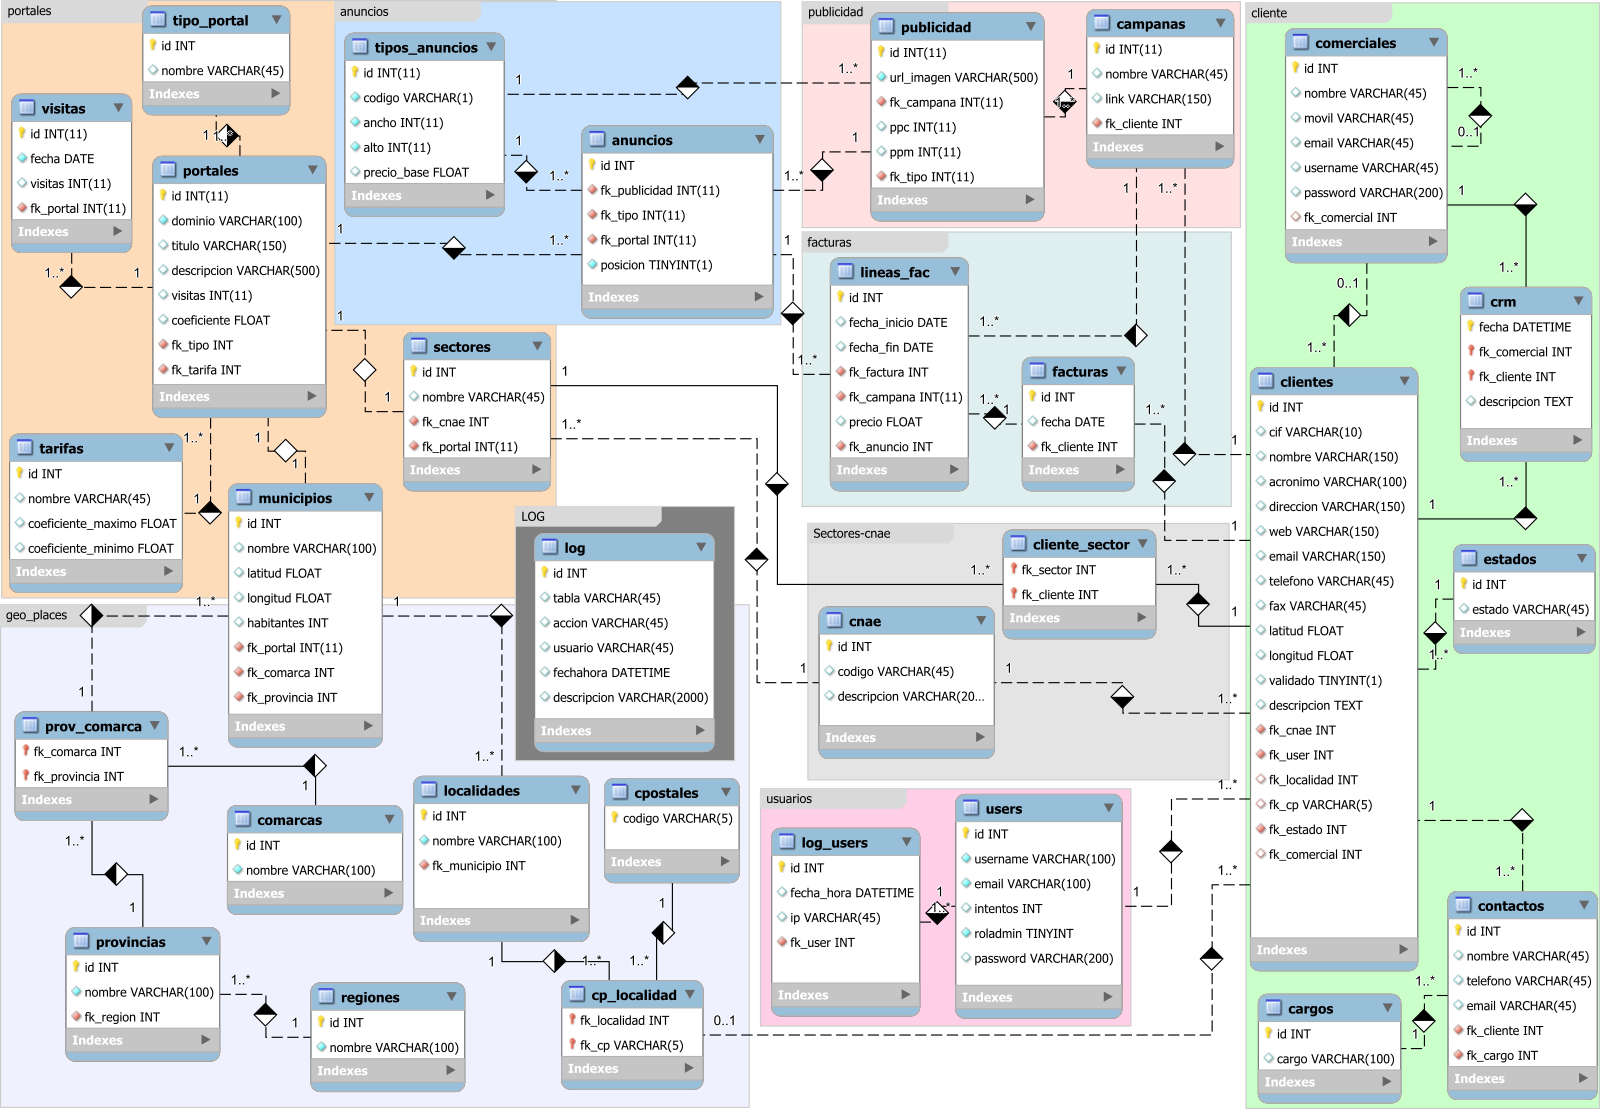1600x1109 pixels.
Task: Select the url_imagen VARCHAR(500) column
Action: point(962,77)
